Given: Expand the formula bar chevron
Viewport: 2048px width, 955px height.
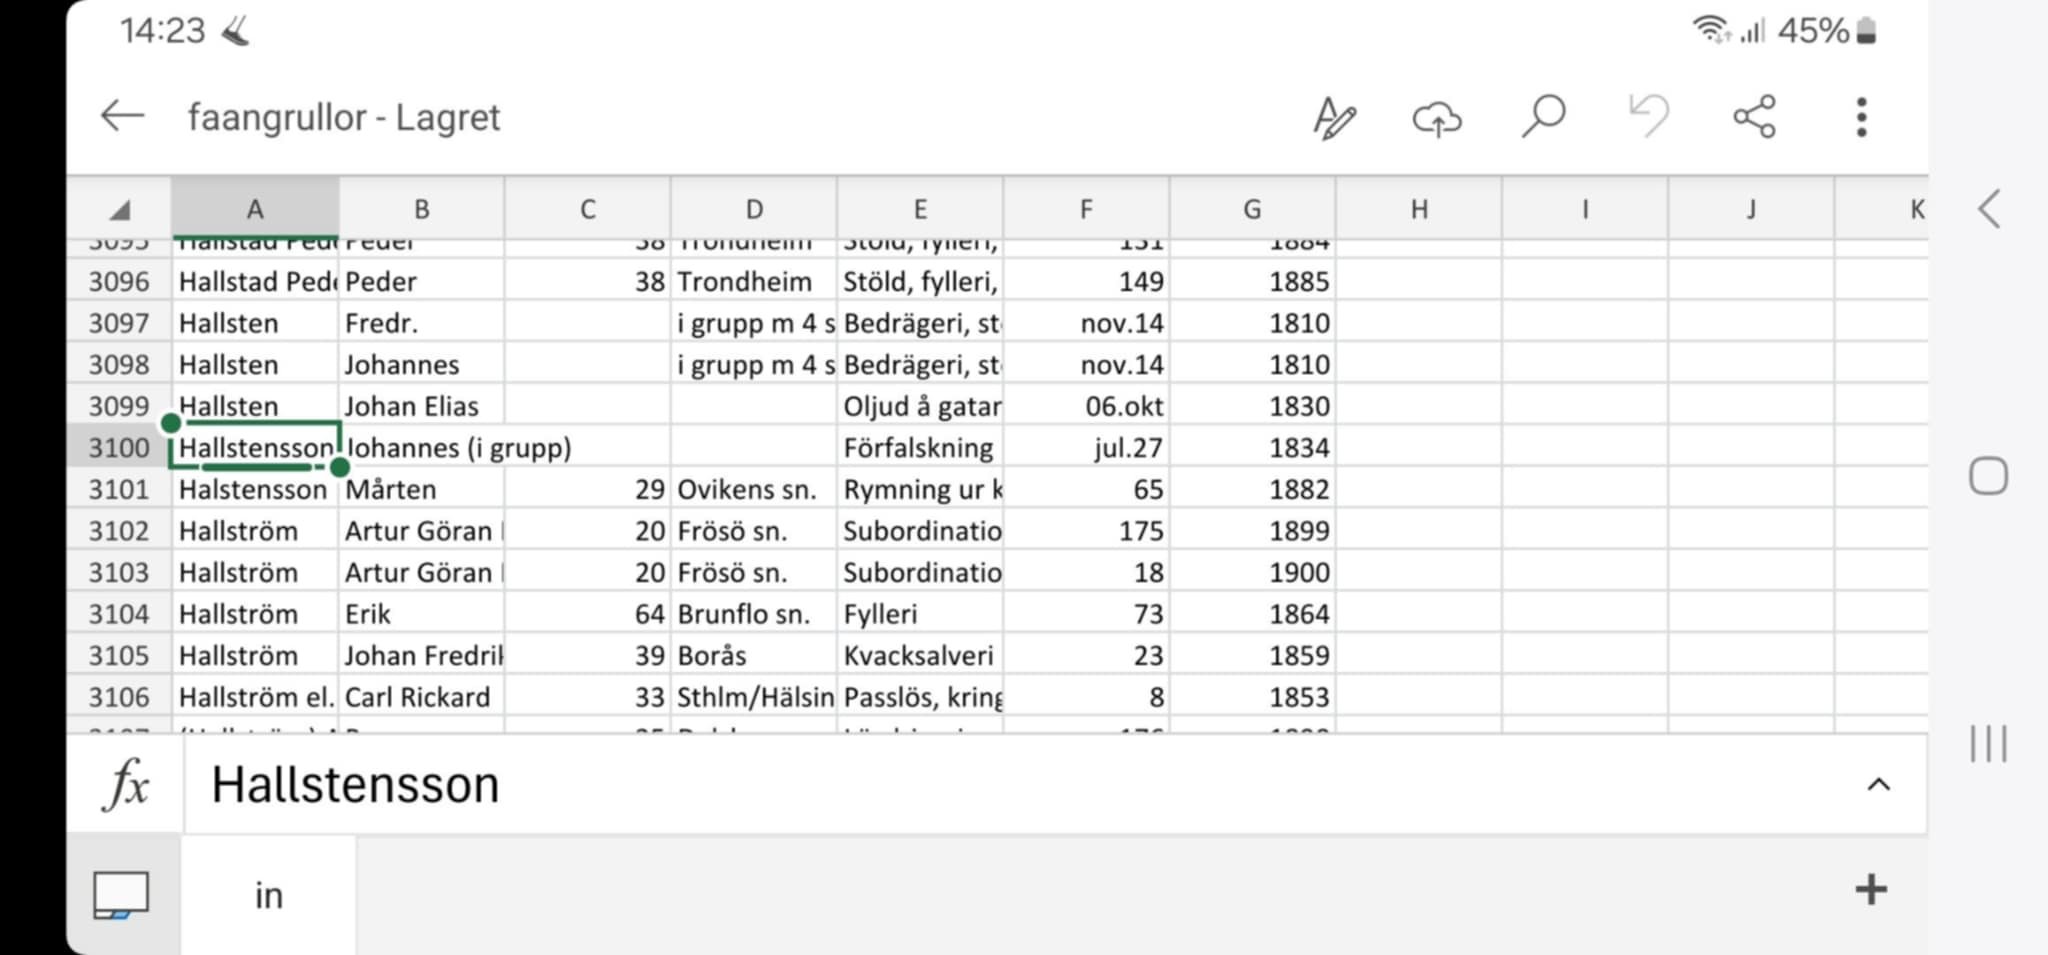Looking at the screenshot, I should (1878, 785).
